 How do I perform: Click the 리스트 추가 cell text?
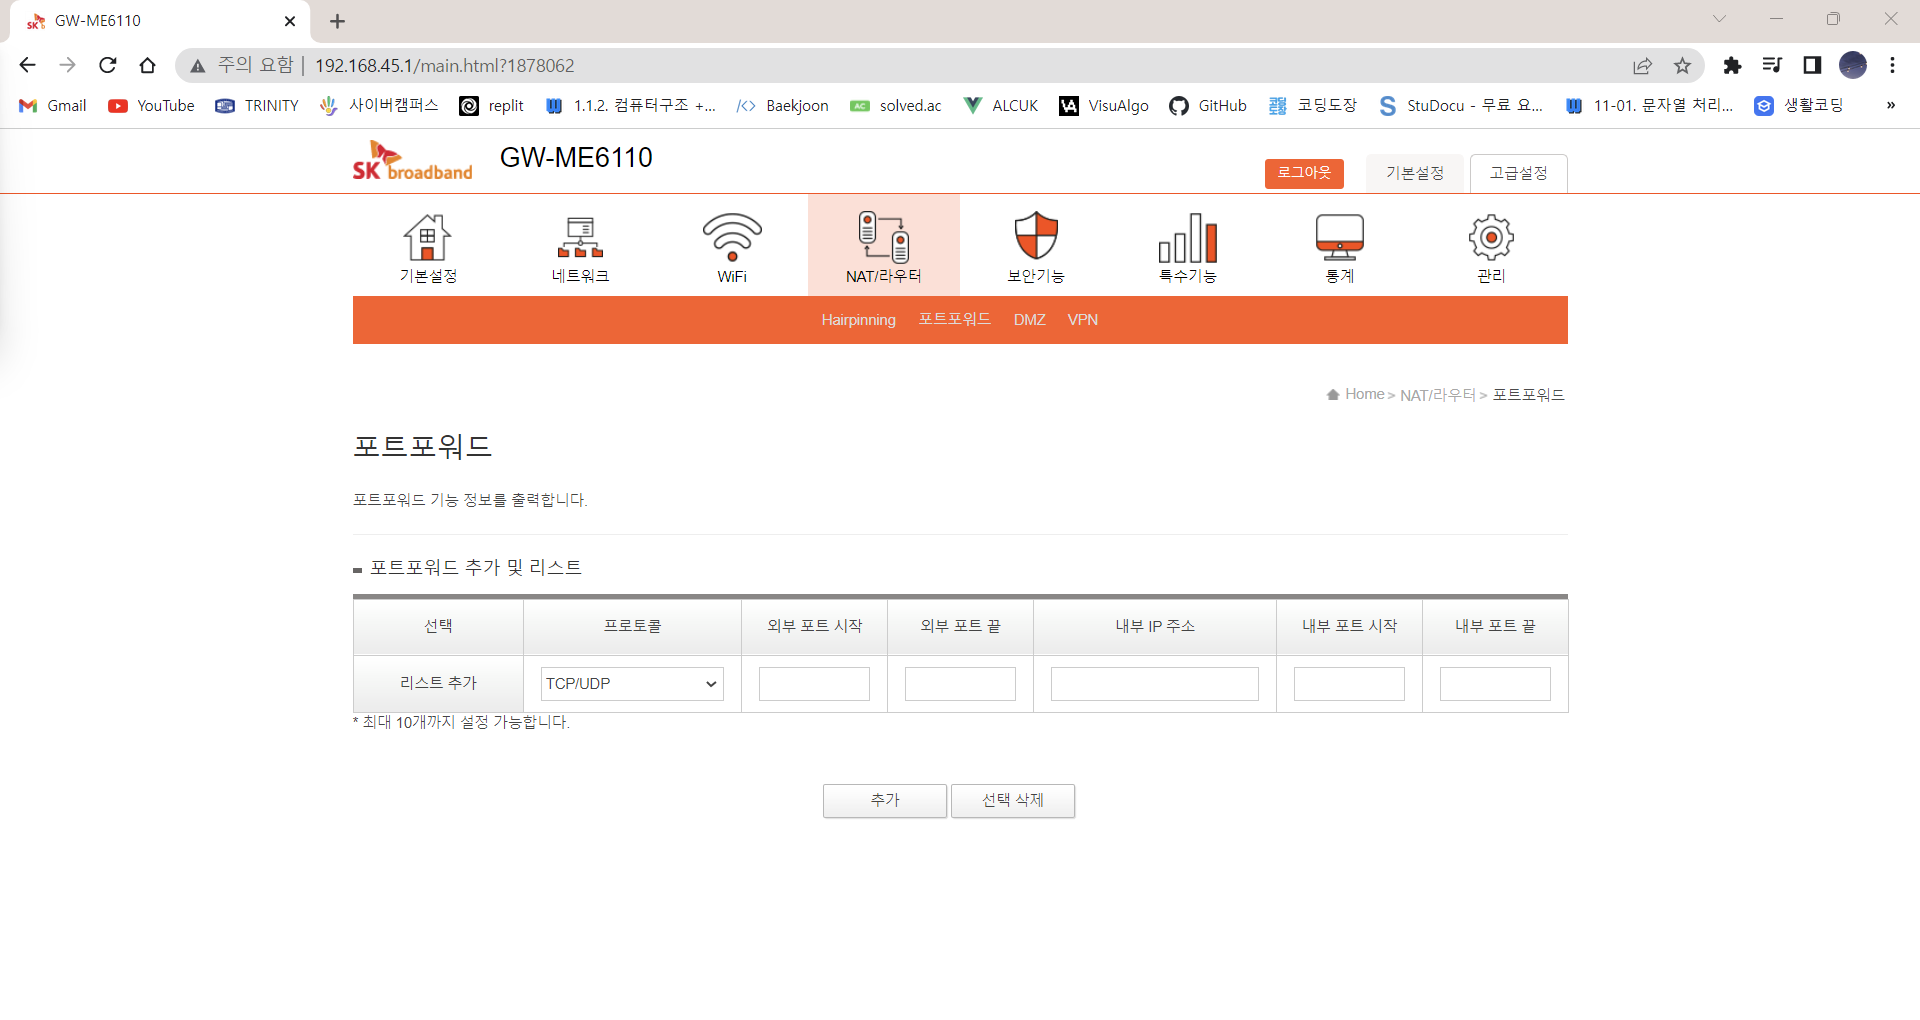[438, 683]
